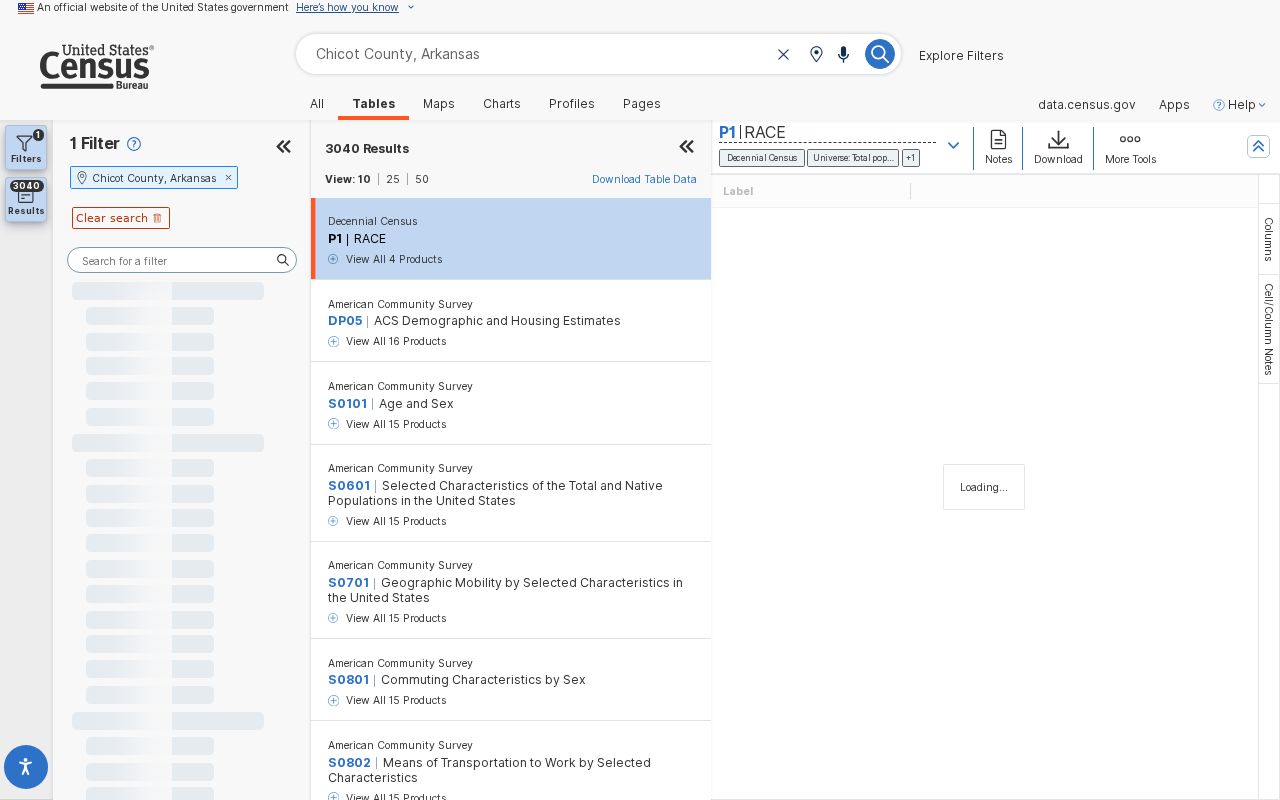Open the Help dropdown menu
Image resolution: width=1280 pixels, height=800 pixels.
pos(1240,104)
